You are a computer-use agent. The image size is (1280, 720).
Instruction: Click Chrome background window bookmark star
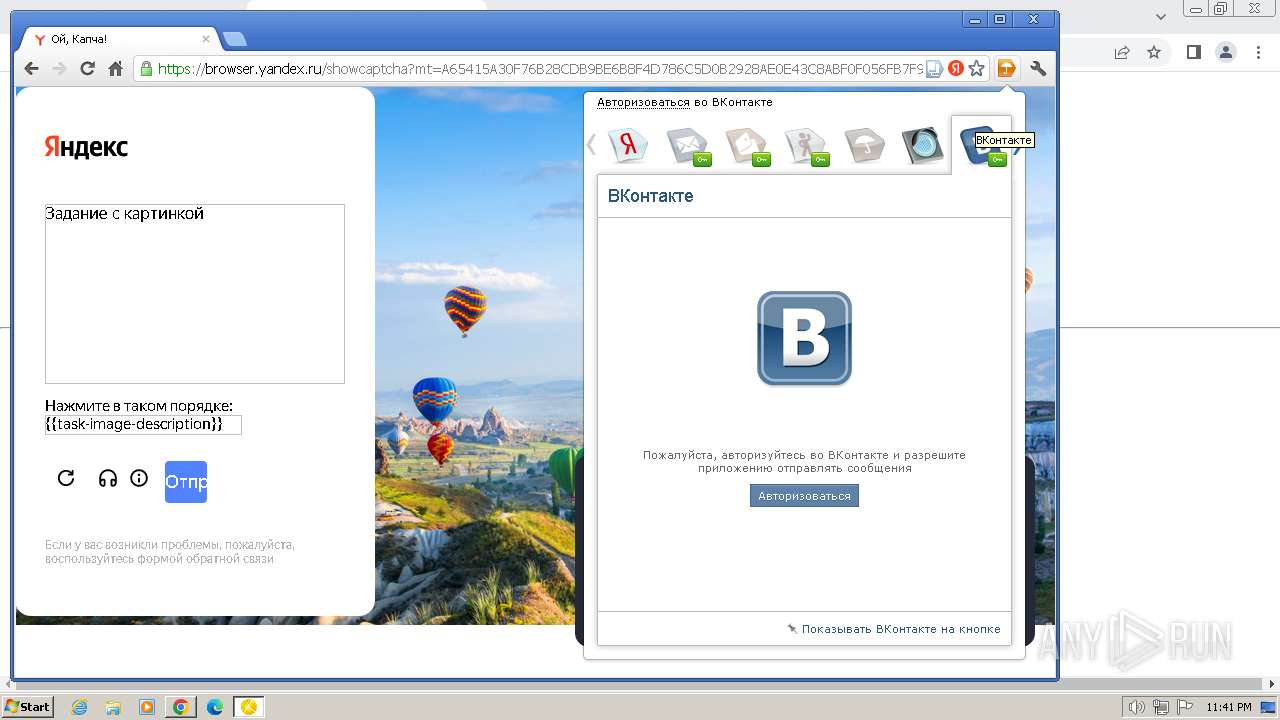1154,52
